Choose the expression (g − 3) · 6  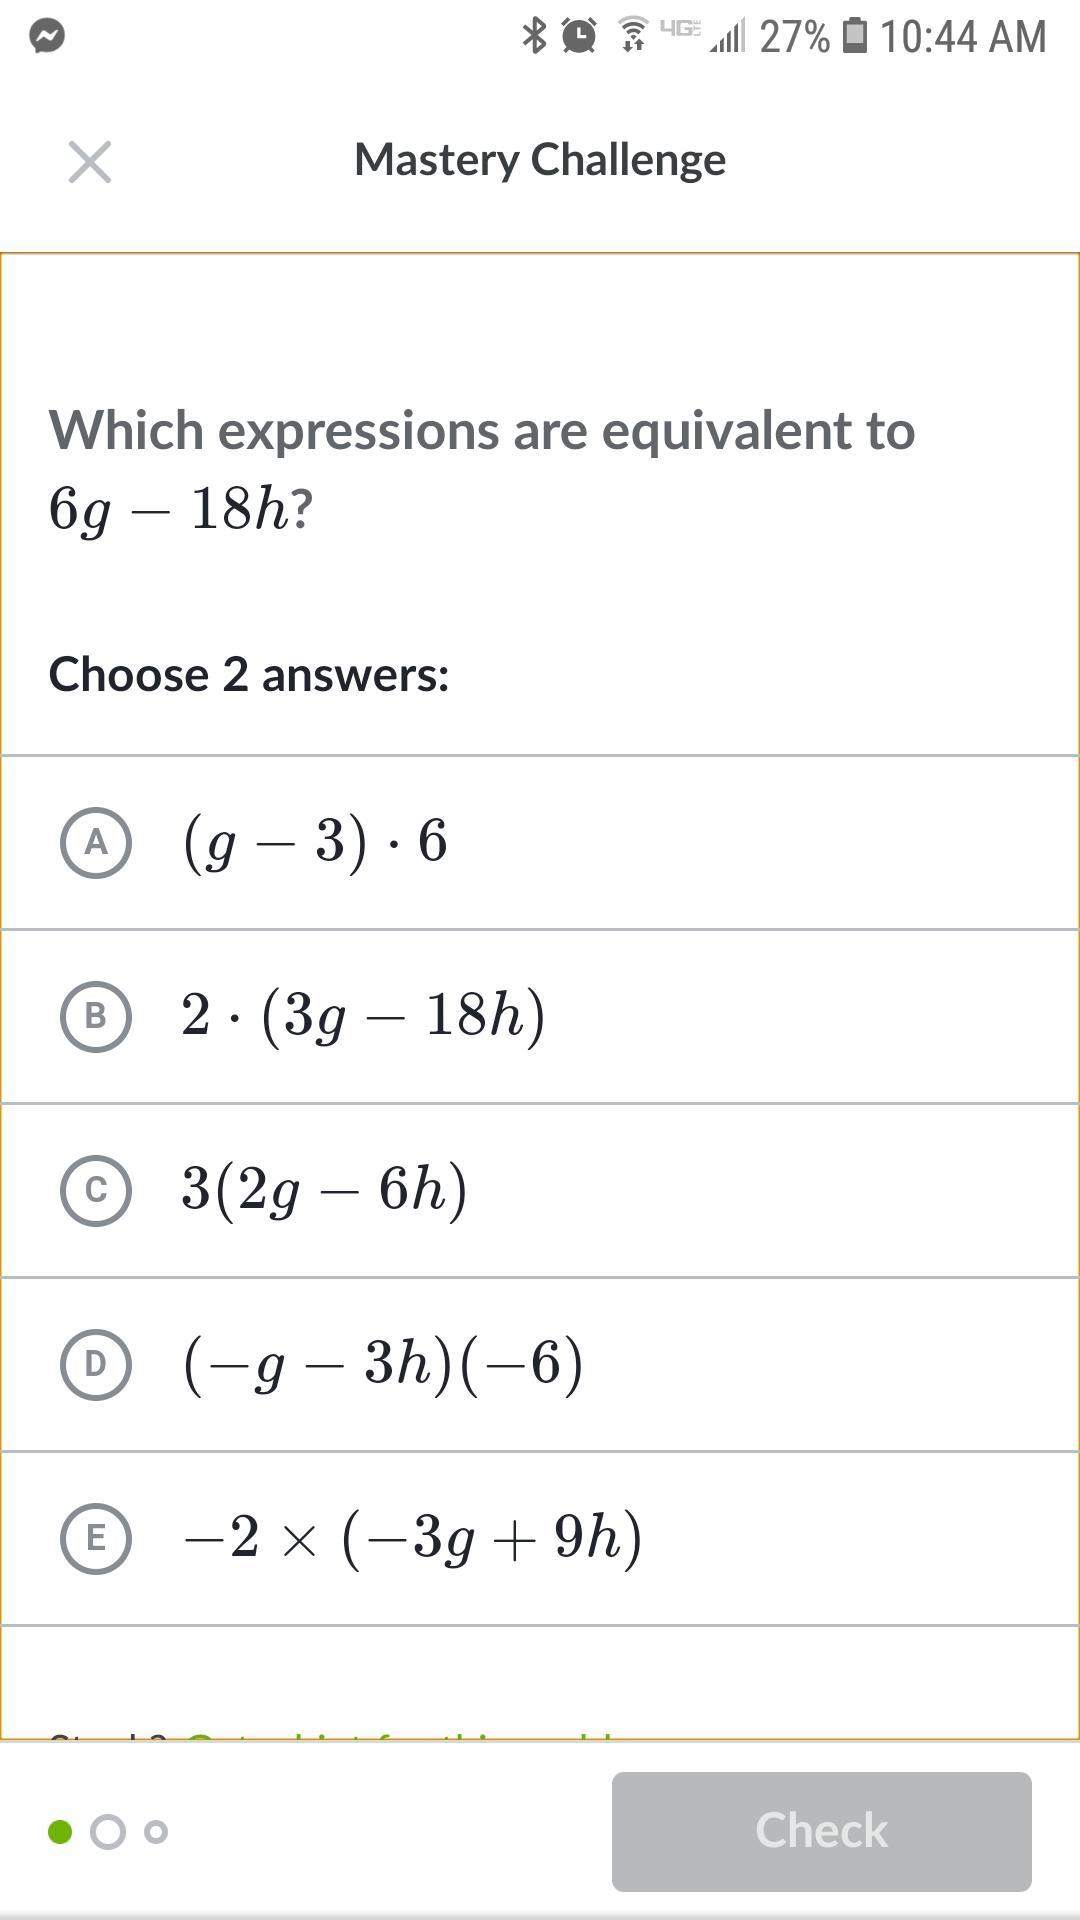tap(315, 842)
